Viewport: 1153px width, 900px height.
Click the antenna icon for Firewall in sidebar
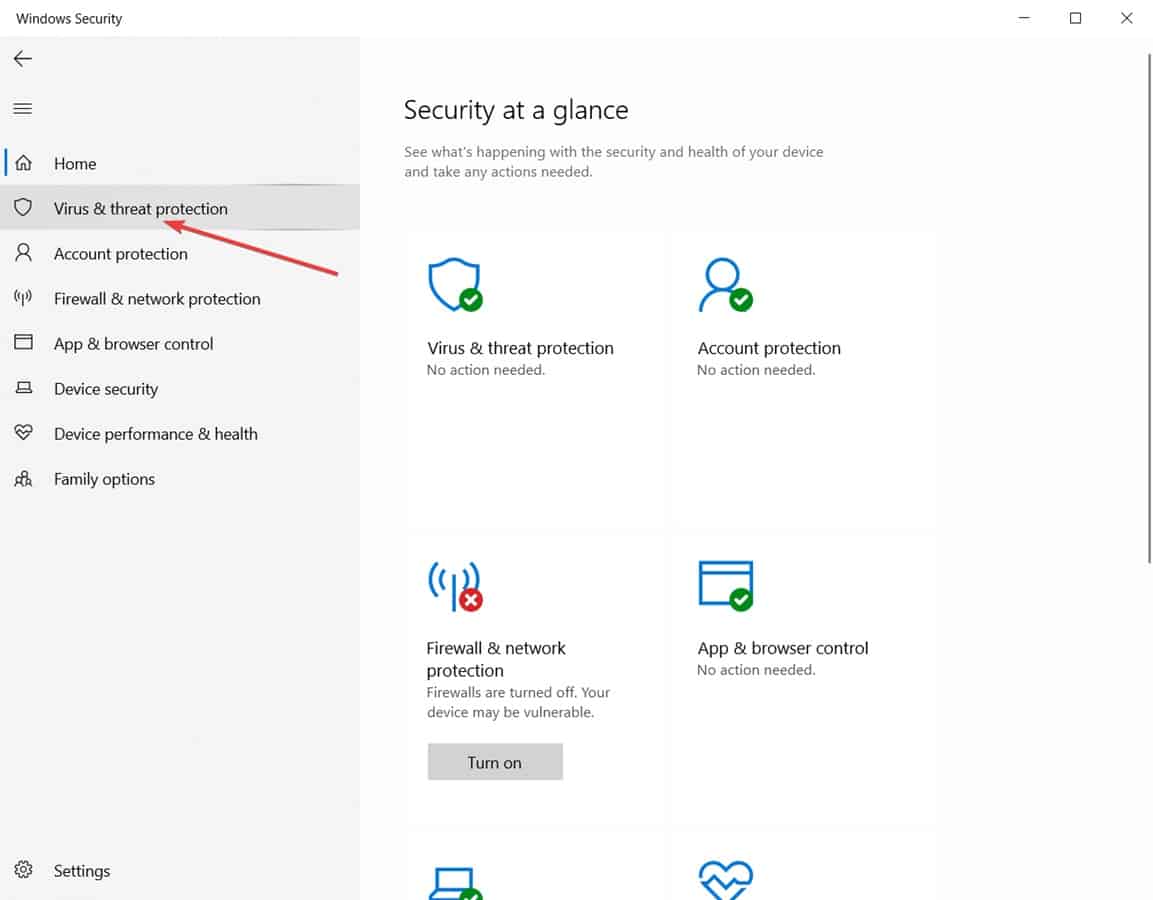pos(24,298)
